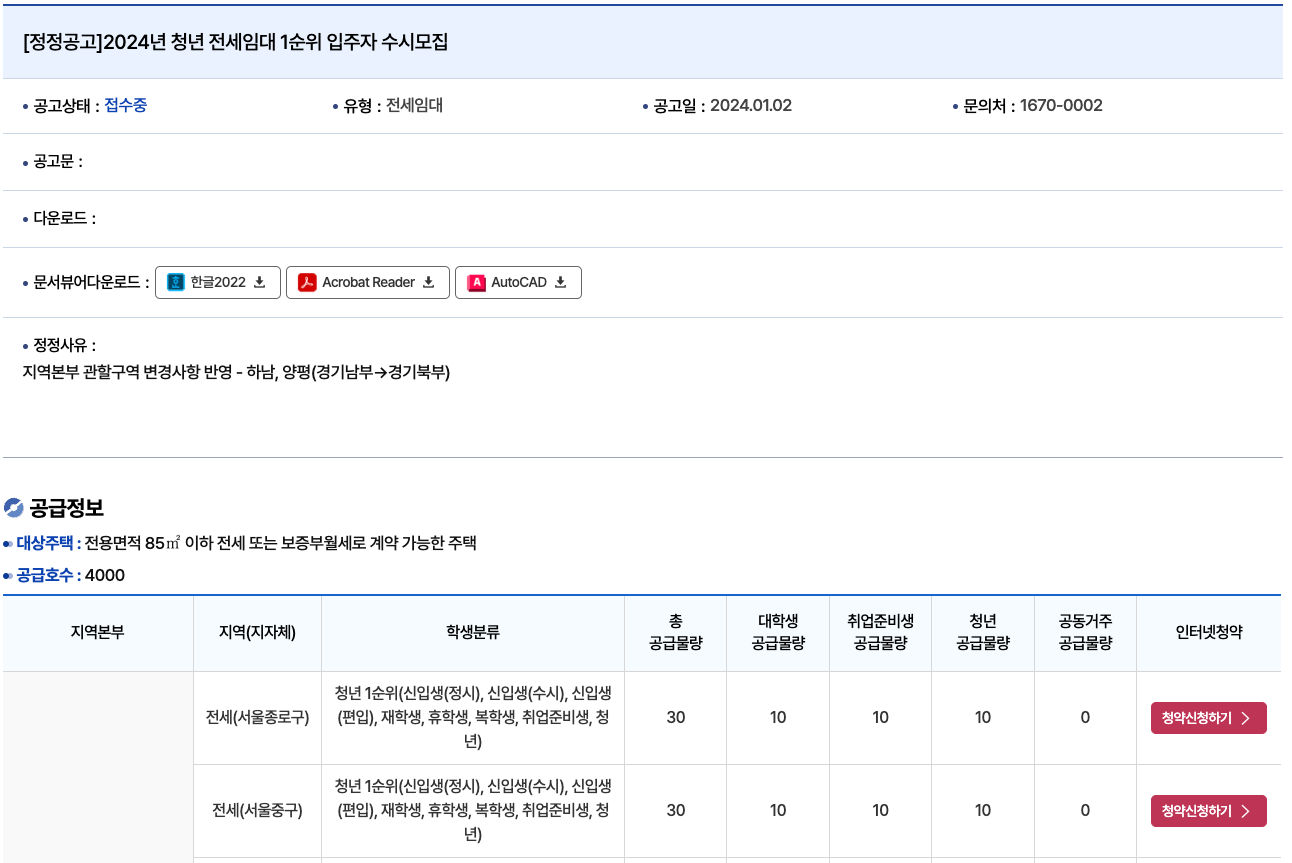Viewport: 1292px width, 863px height.
Task: Click the 전세(서울종로구) cell
Action: click(x=257, y=718)
